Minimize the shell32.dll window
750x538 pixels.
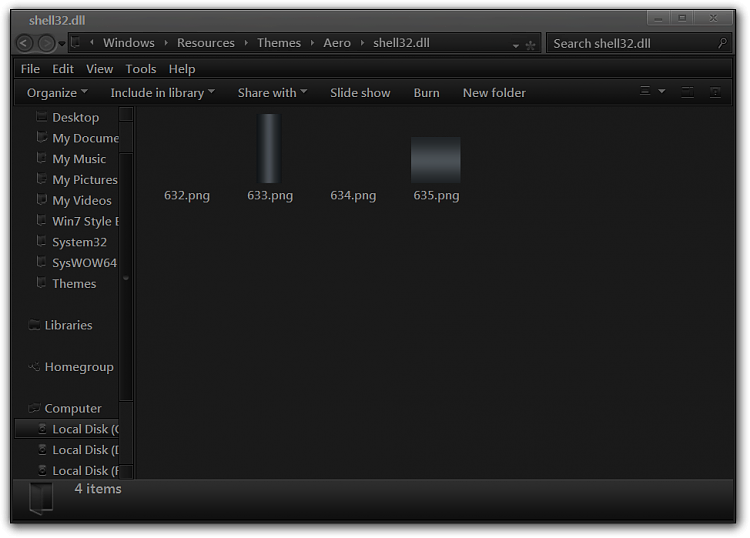(658, 18)
